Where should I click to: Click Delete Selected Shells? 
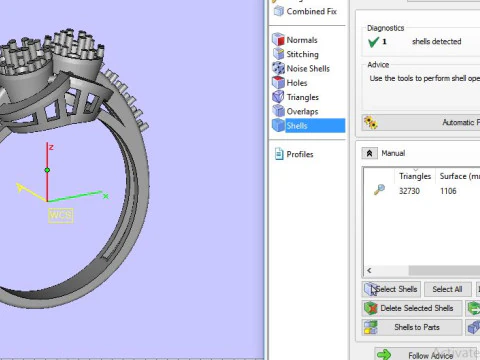click(x=412, y=308)
